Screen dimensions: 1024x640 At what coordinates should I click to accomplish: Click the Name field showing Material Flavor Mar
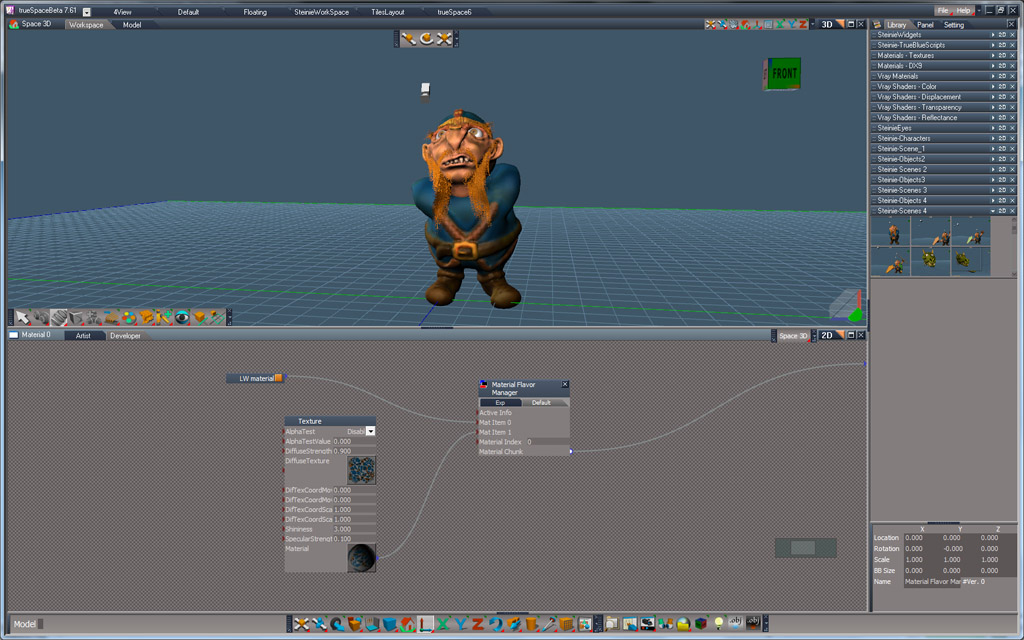pyautogui.click(x=932, y=581)
